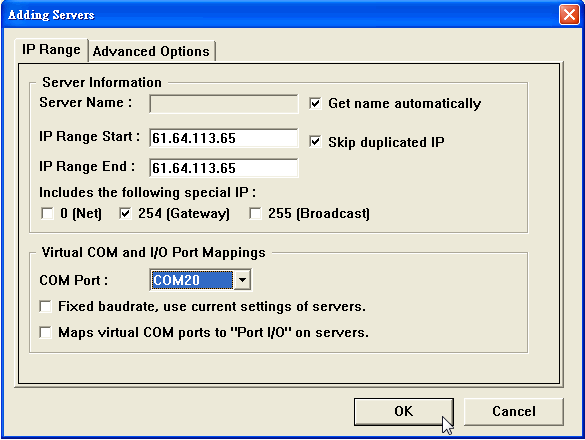The height and width of the screenshot is (440, 585).
Task: Enable the 0 (Net) special IP
Action: coord(47,213)
